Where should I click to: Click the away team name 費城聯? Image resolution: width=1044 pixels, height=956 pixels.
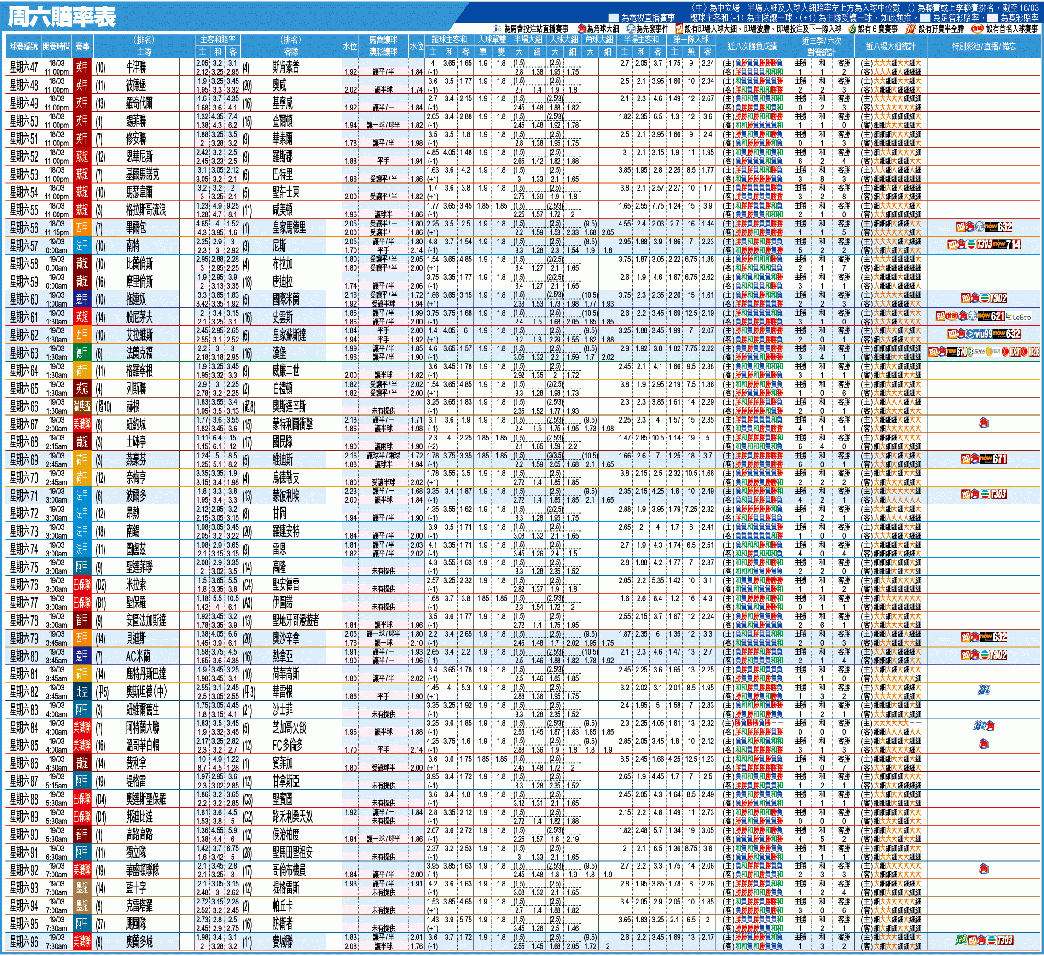(x=282, y=941)
